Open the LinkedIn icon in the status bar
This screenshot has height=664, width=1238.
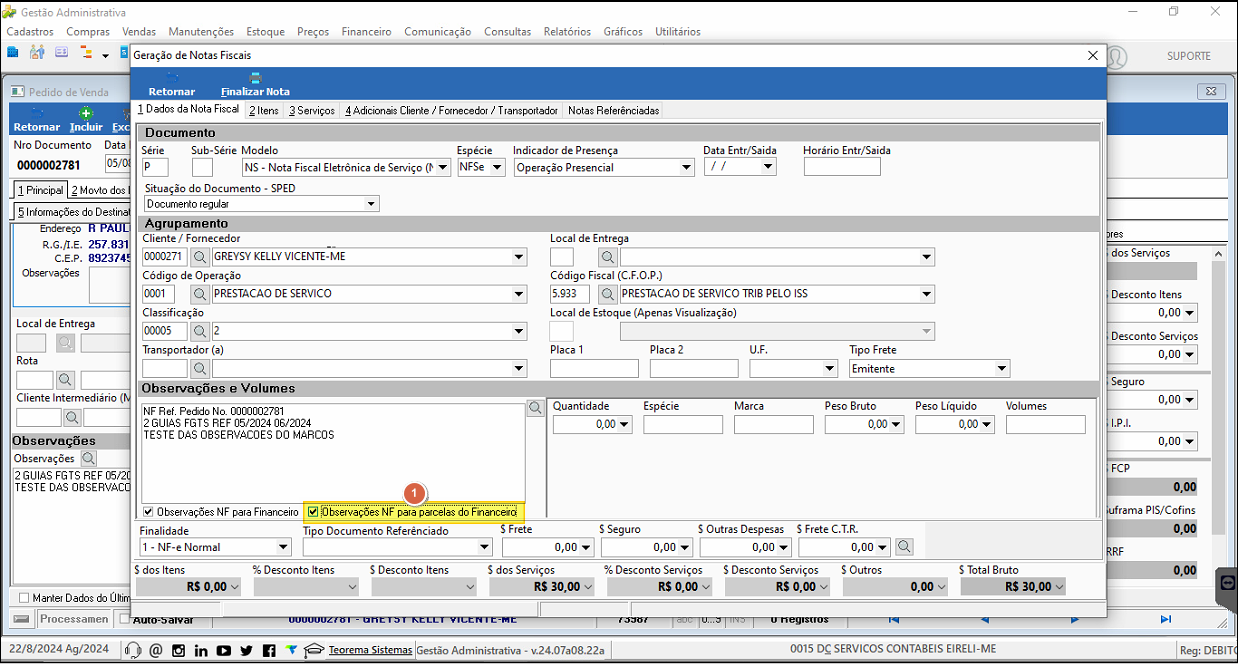pyautogui.click(x=201, y=650)
